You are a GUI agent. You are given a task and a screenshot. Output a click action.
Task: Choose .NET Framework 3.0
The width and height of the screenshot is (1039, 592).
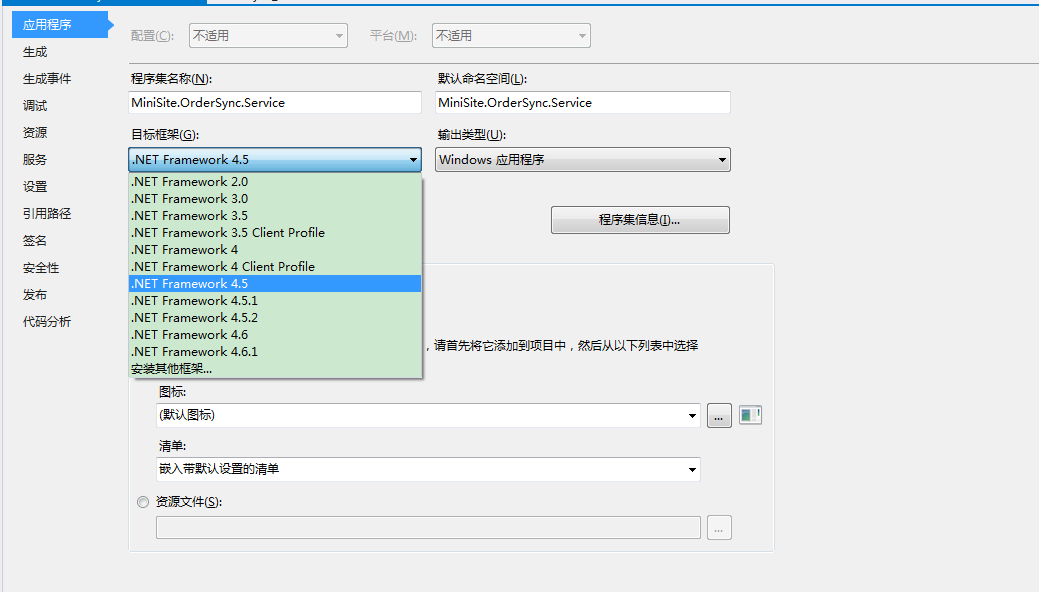(x=275, y=199)
